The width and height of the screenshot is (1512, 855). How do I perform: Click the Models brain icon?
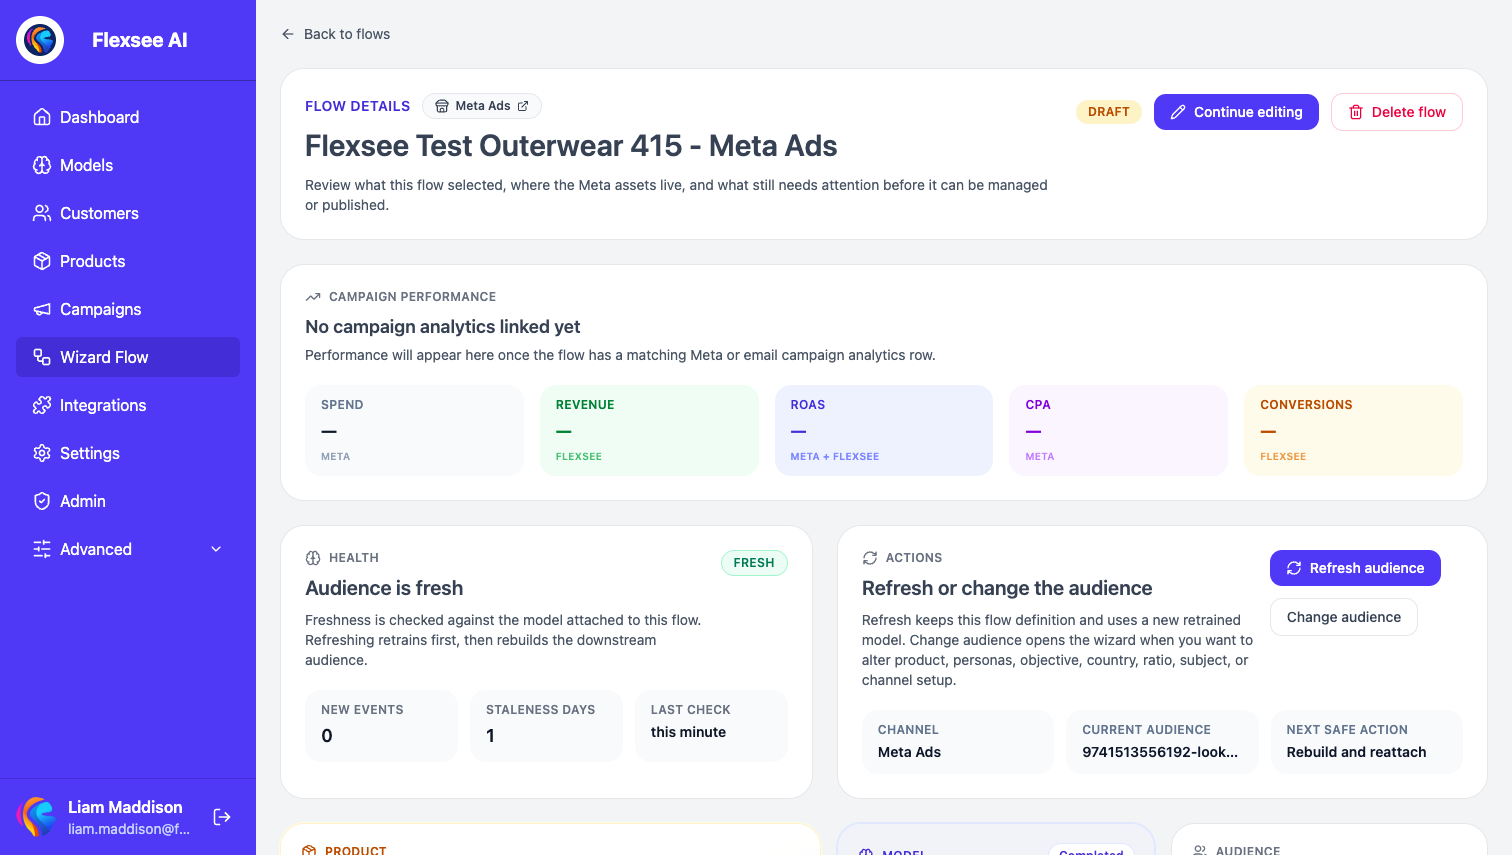point(42,165)
